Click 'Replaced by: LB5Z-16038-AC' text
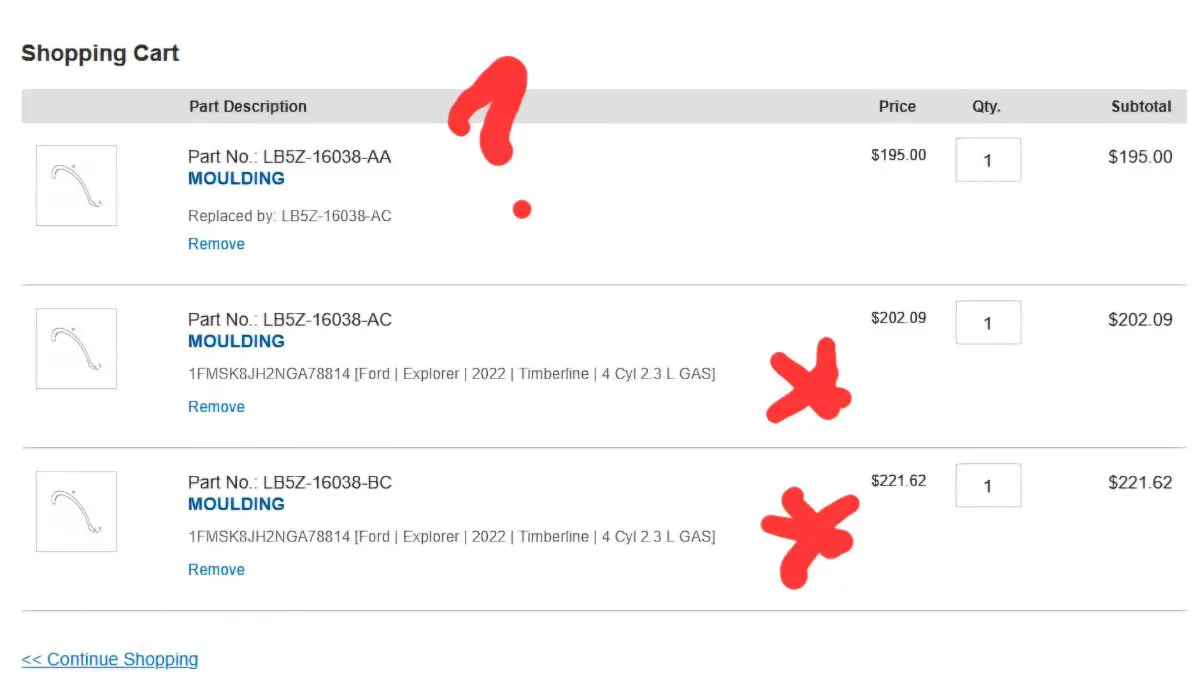Viewport: 1200px width, 682px height. (x=290, y=216)
